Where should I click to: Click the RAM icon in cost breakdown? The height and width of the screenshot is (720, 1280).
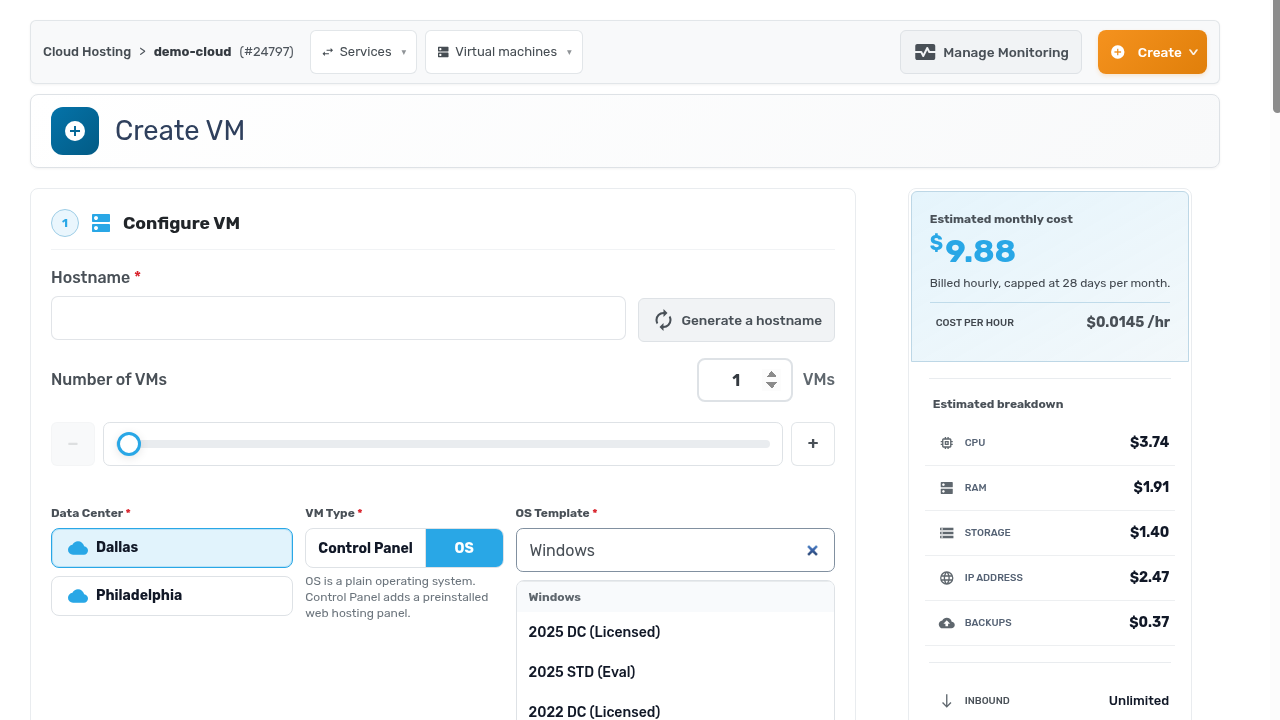[947, 488]
